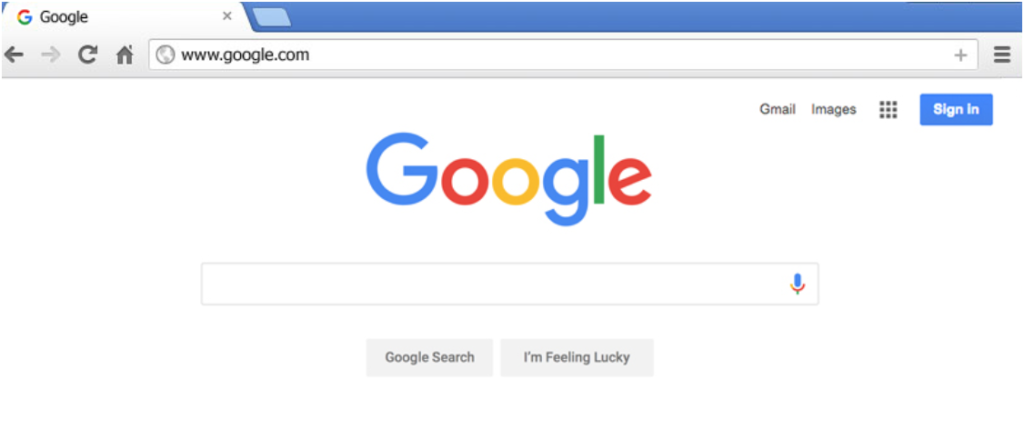Click the Google Search button

430,357
